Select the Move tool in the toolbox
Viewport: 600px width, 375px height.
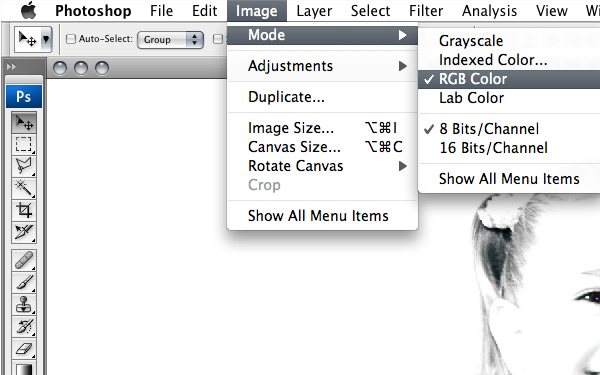click(x=24, y=122)
